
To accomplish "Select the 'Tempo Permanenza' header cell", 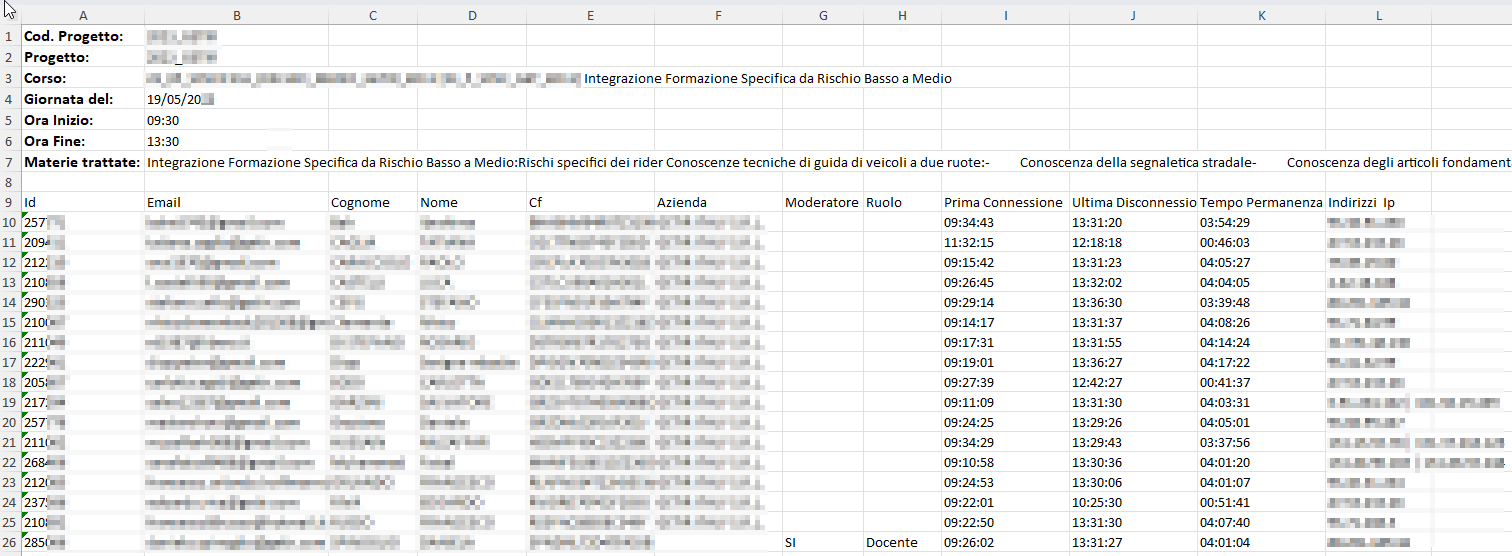I will 1261,202.
